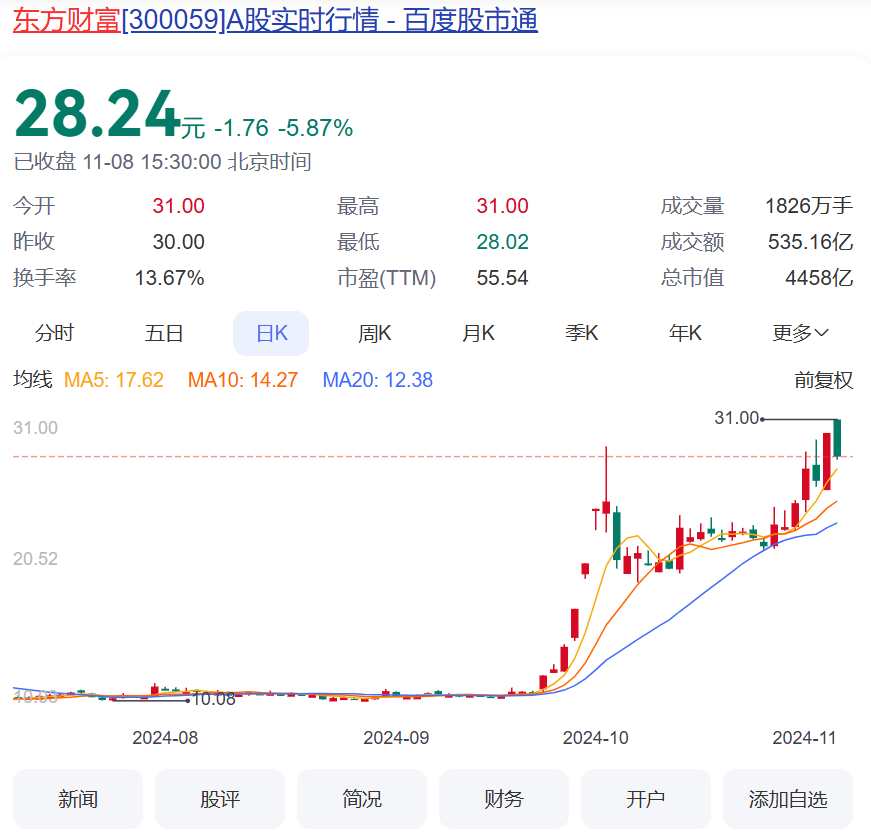The height and width of the screenshot is (835, 871).
Task: Click the tall red candle with long upper wick in October
Action: coord(606,489)
